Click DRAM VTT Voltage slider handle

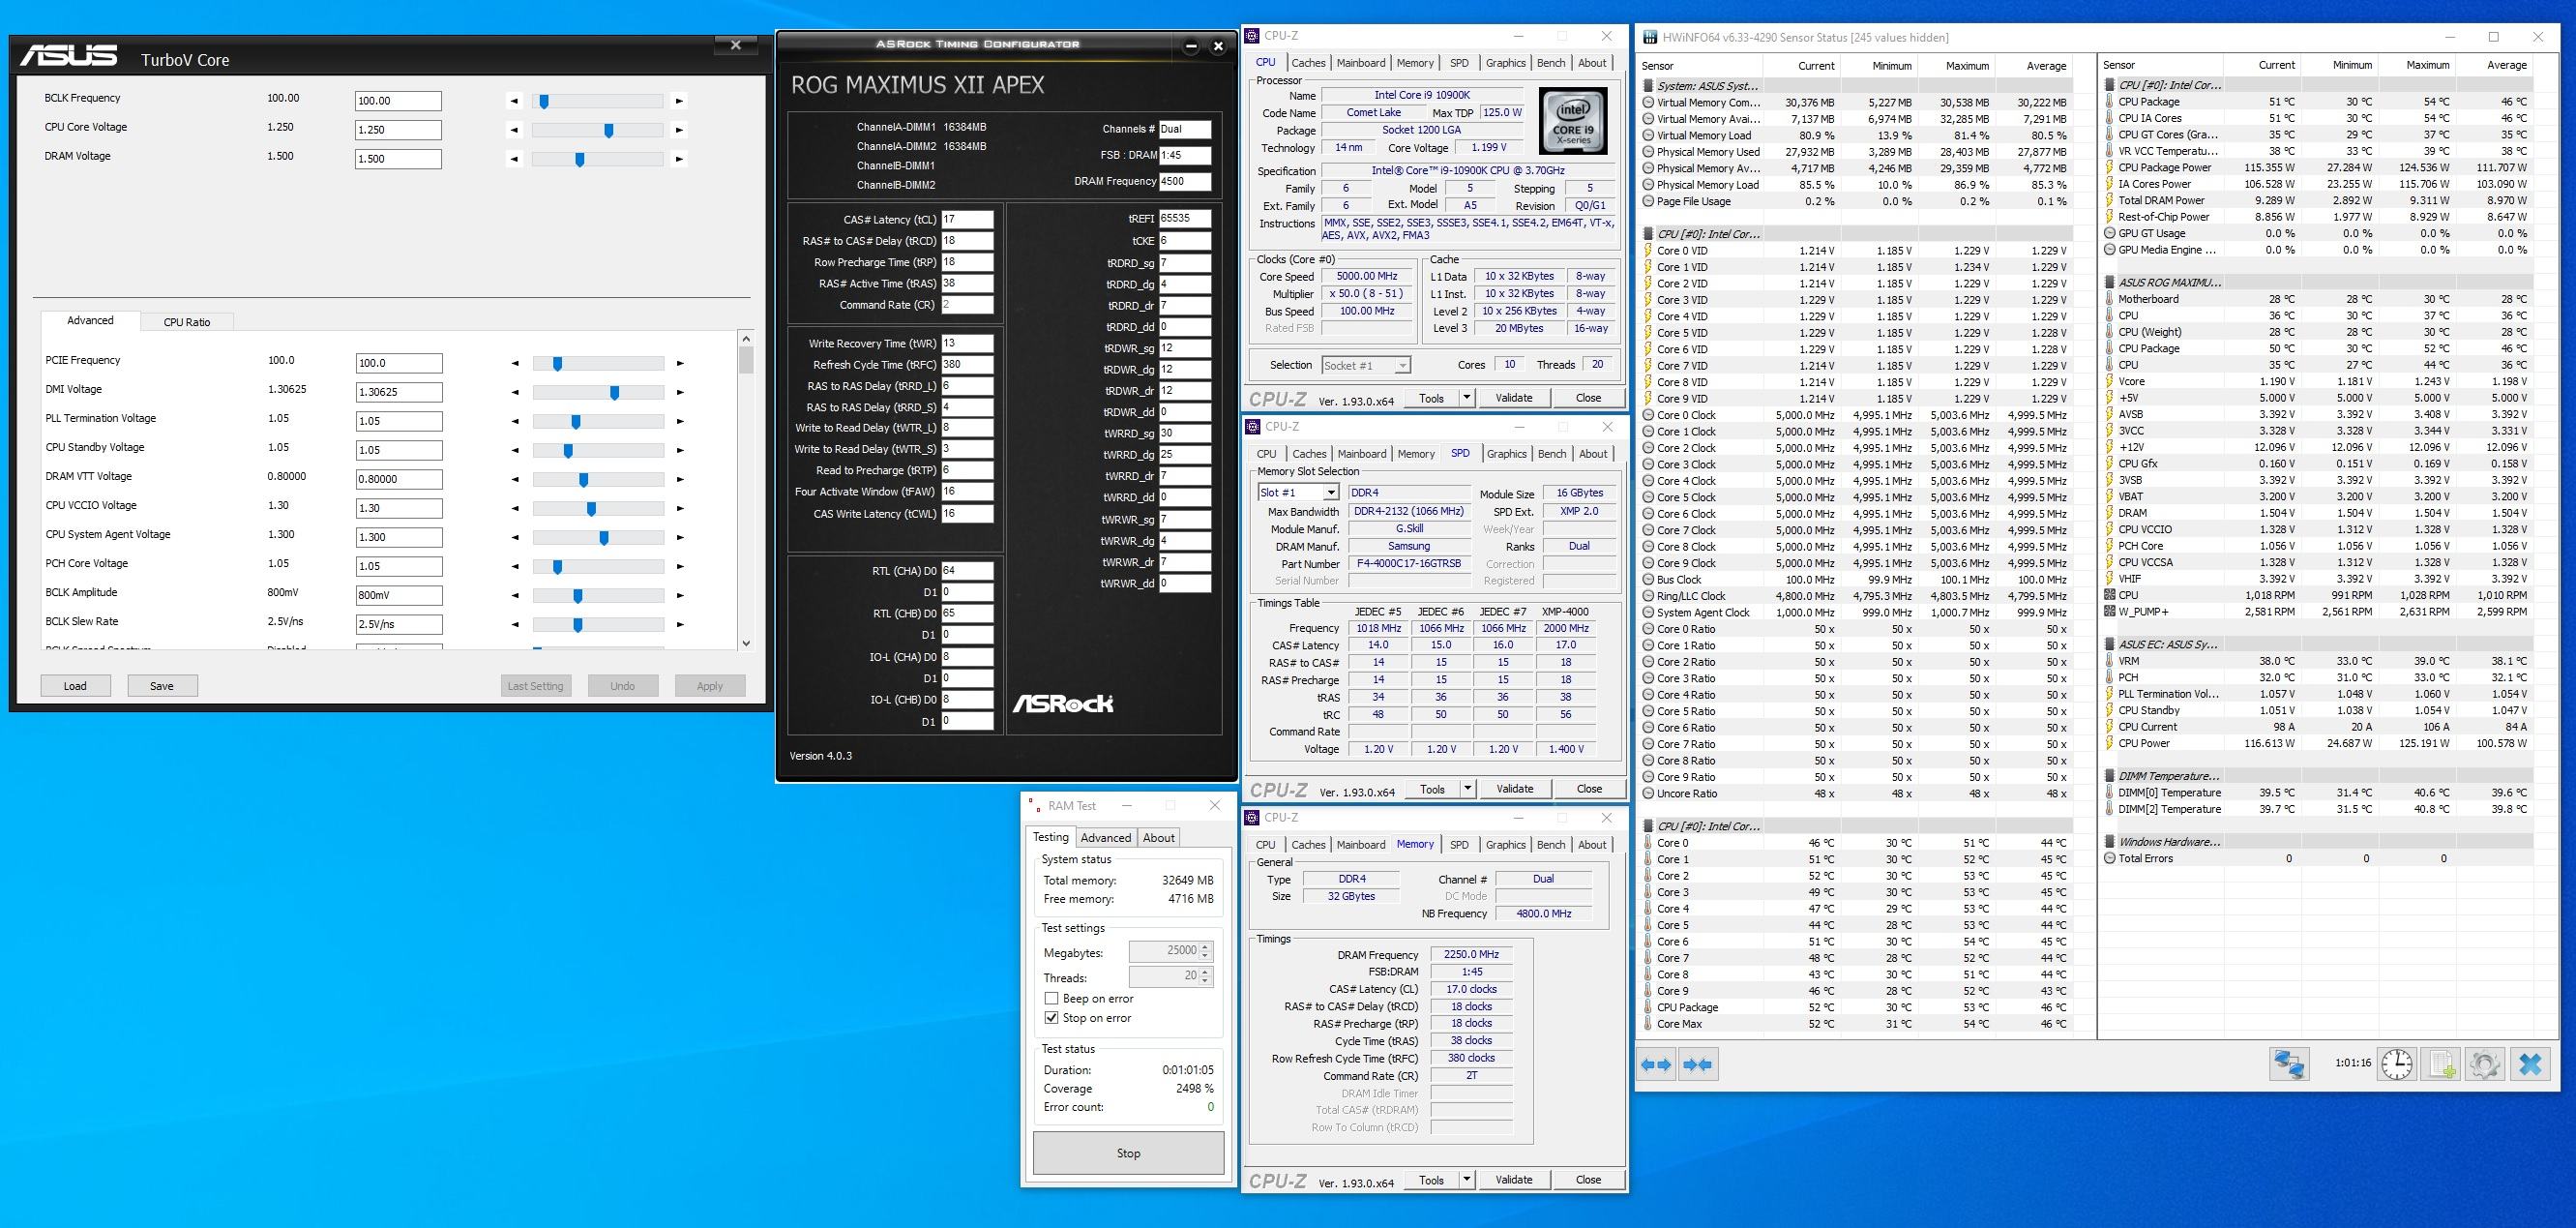[x=584, y=480]
